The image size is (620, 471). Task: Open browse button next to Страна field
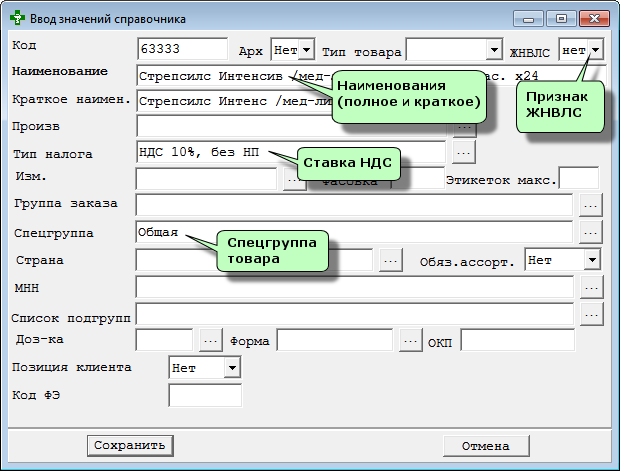click(390, 261)
